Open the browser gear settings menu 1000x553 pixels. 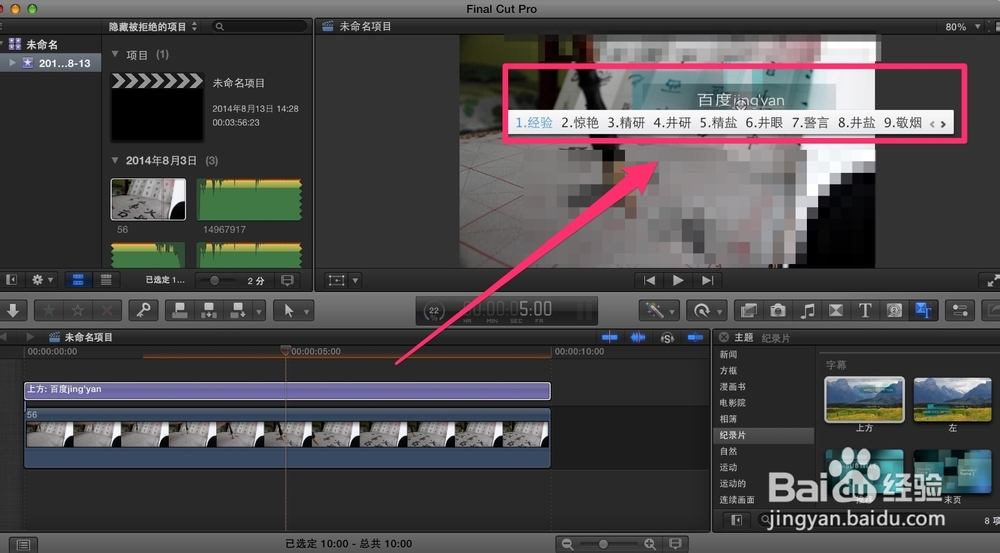(x=43, y=280)
